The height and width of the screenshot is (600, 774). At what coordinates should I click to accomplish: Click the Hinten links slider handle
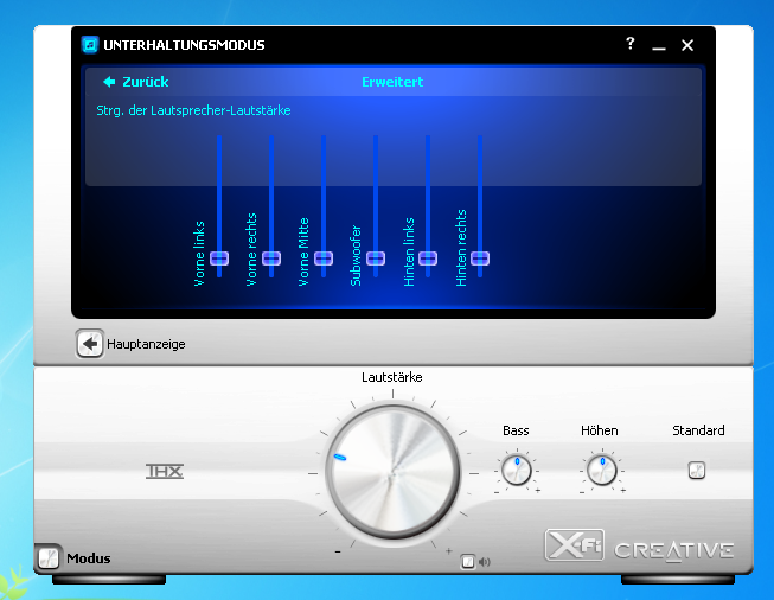pyautogui.click(x=427, y=258)
